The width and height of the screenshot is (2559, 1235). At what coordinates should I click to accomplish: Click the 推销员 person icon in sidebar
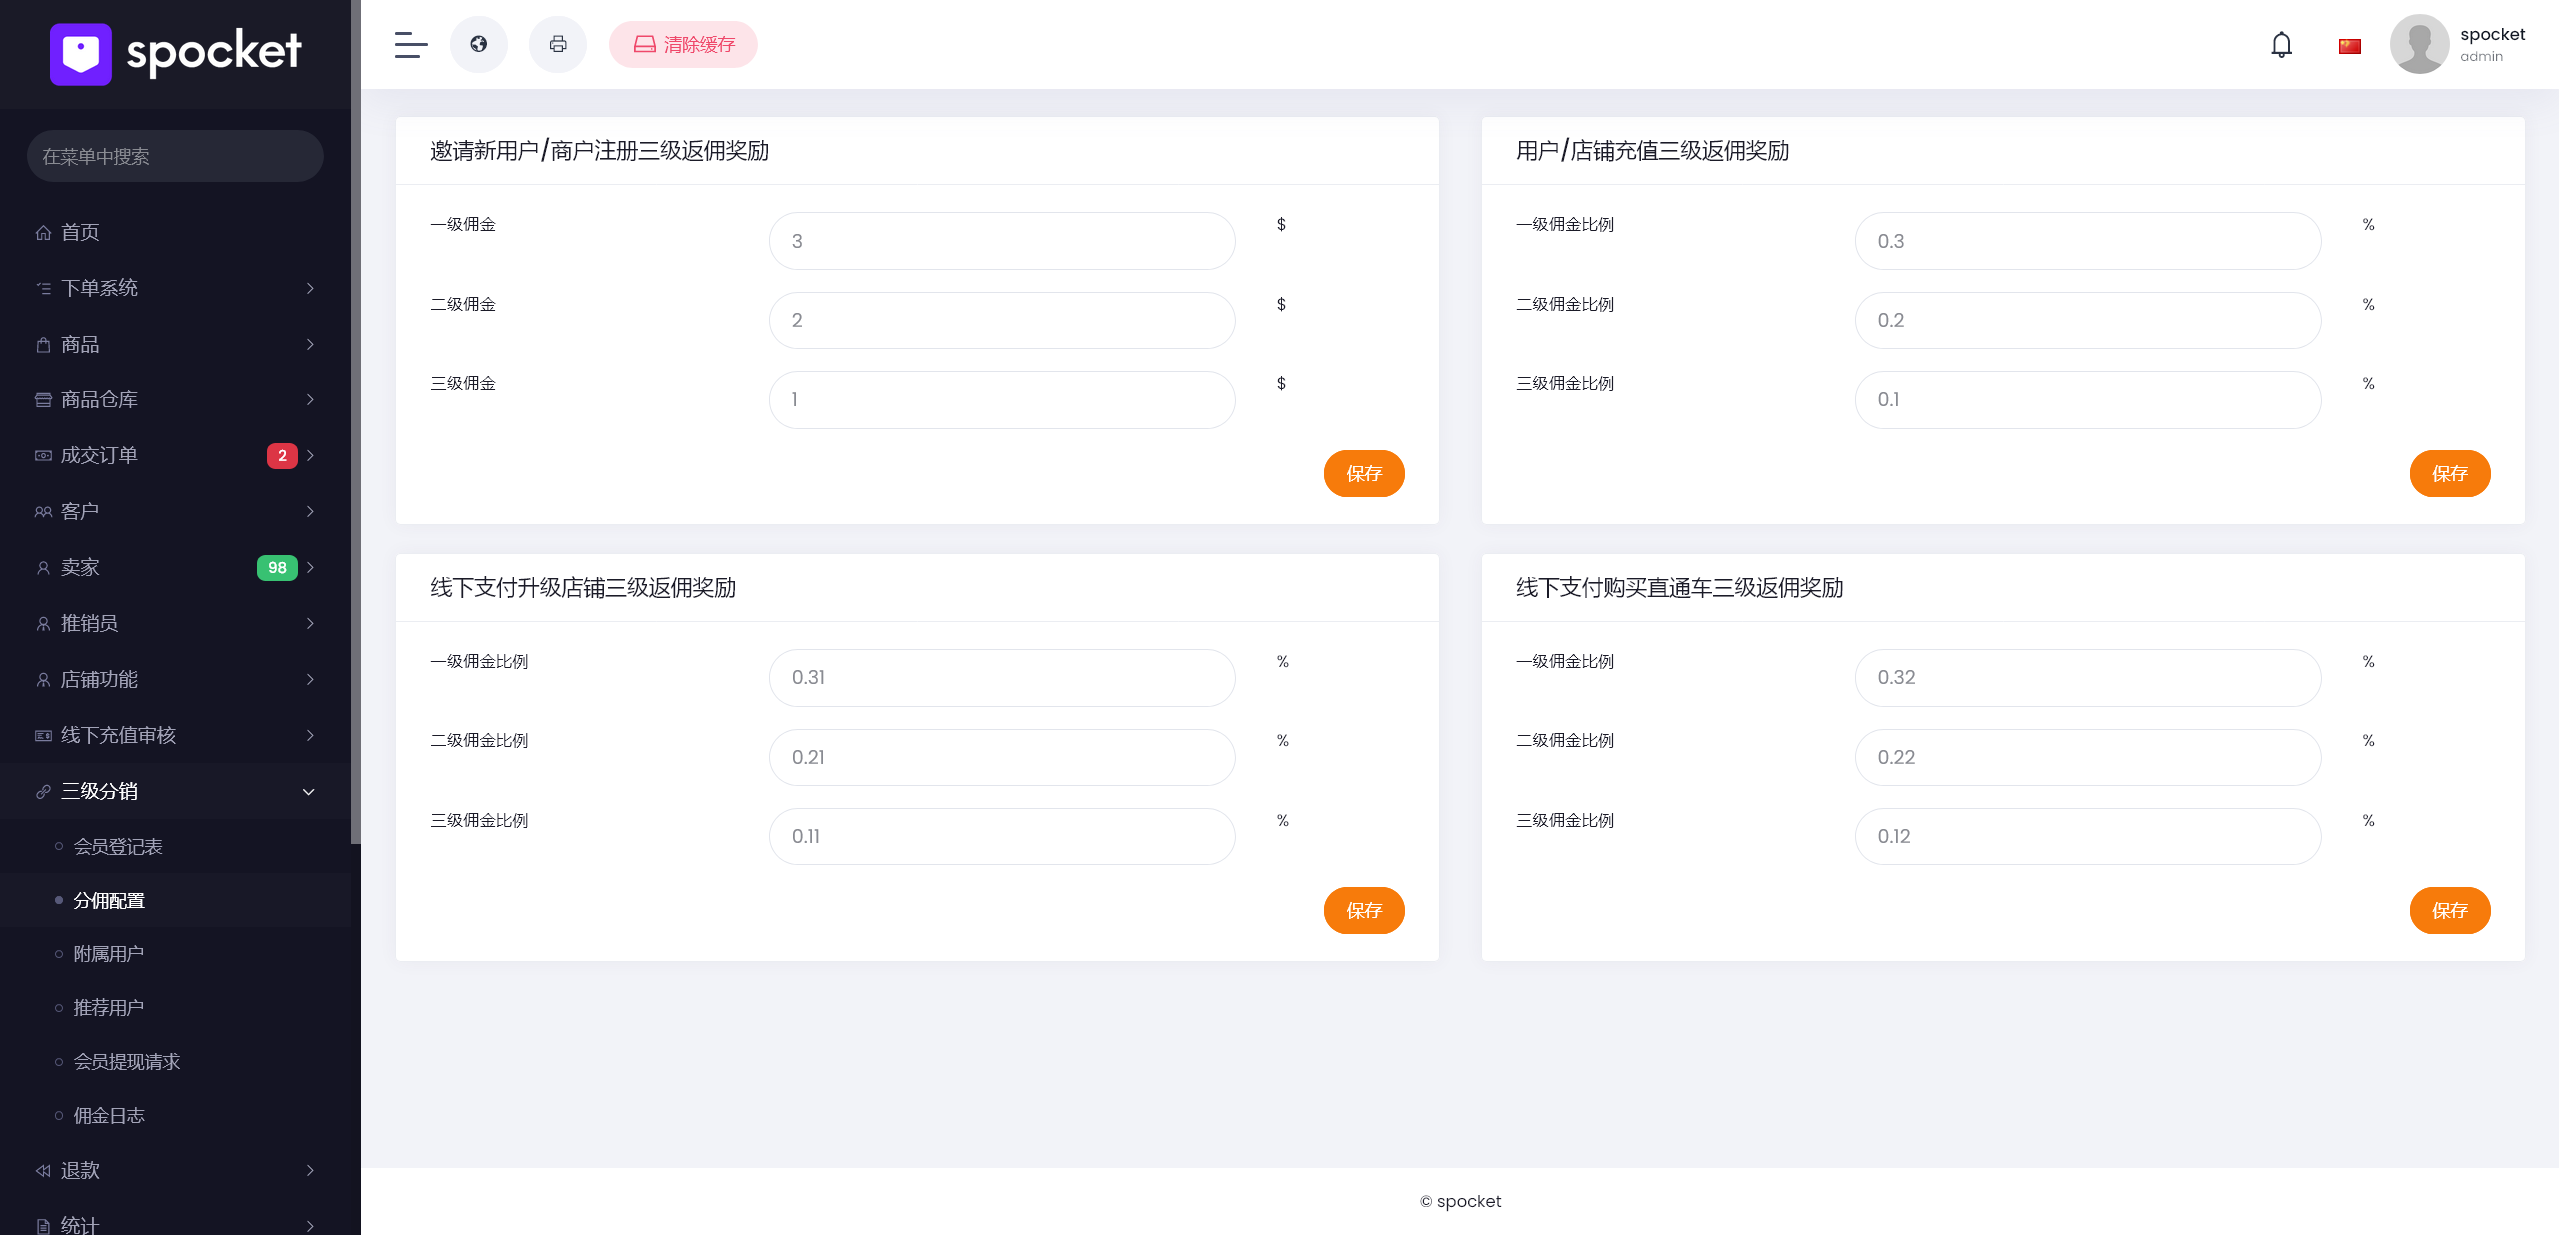tap(42, 623)
